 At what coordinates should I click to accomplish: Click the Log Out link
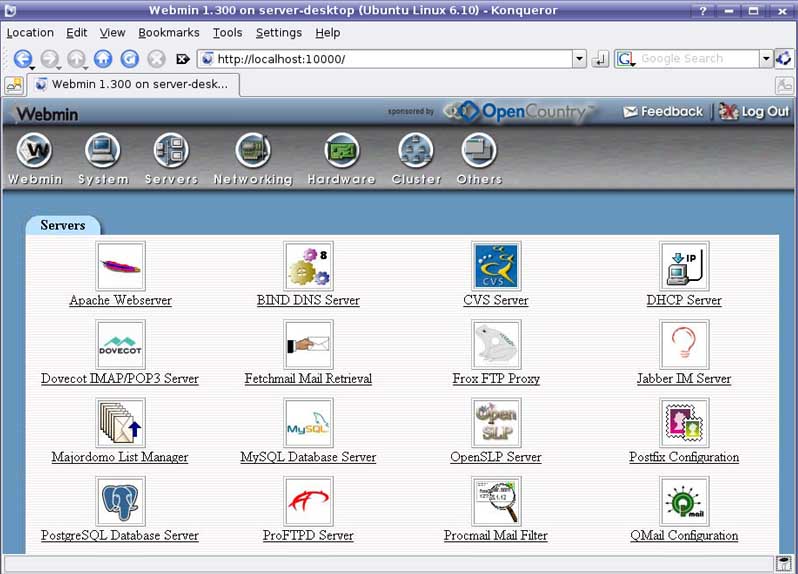tap(754, 111)
